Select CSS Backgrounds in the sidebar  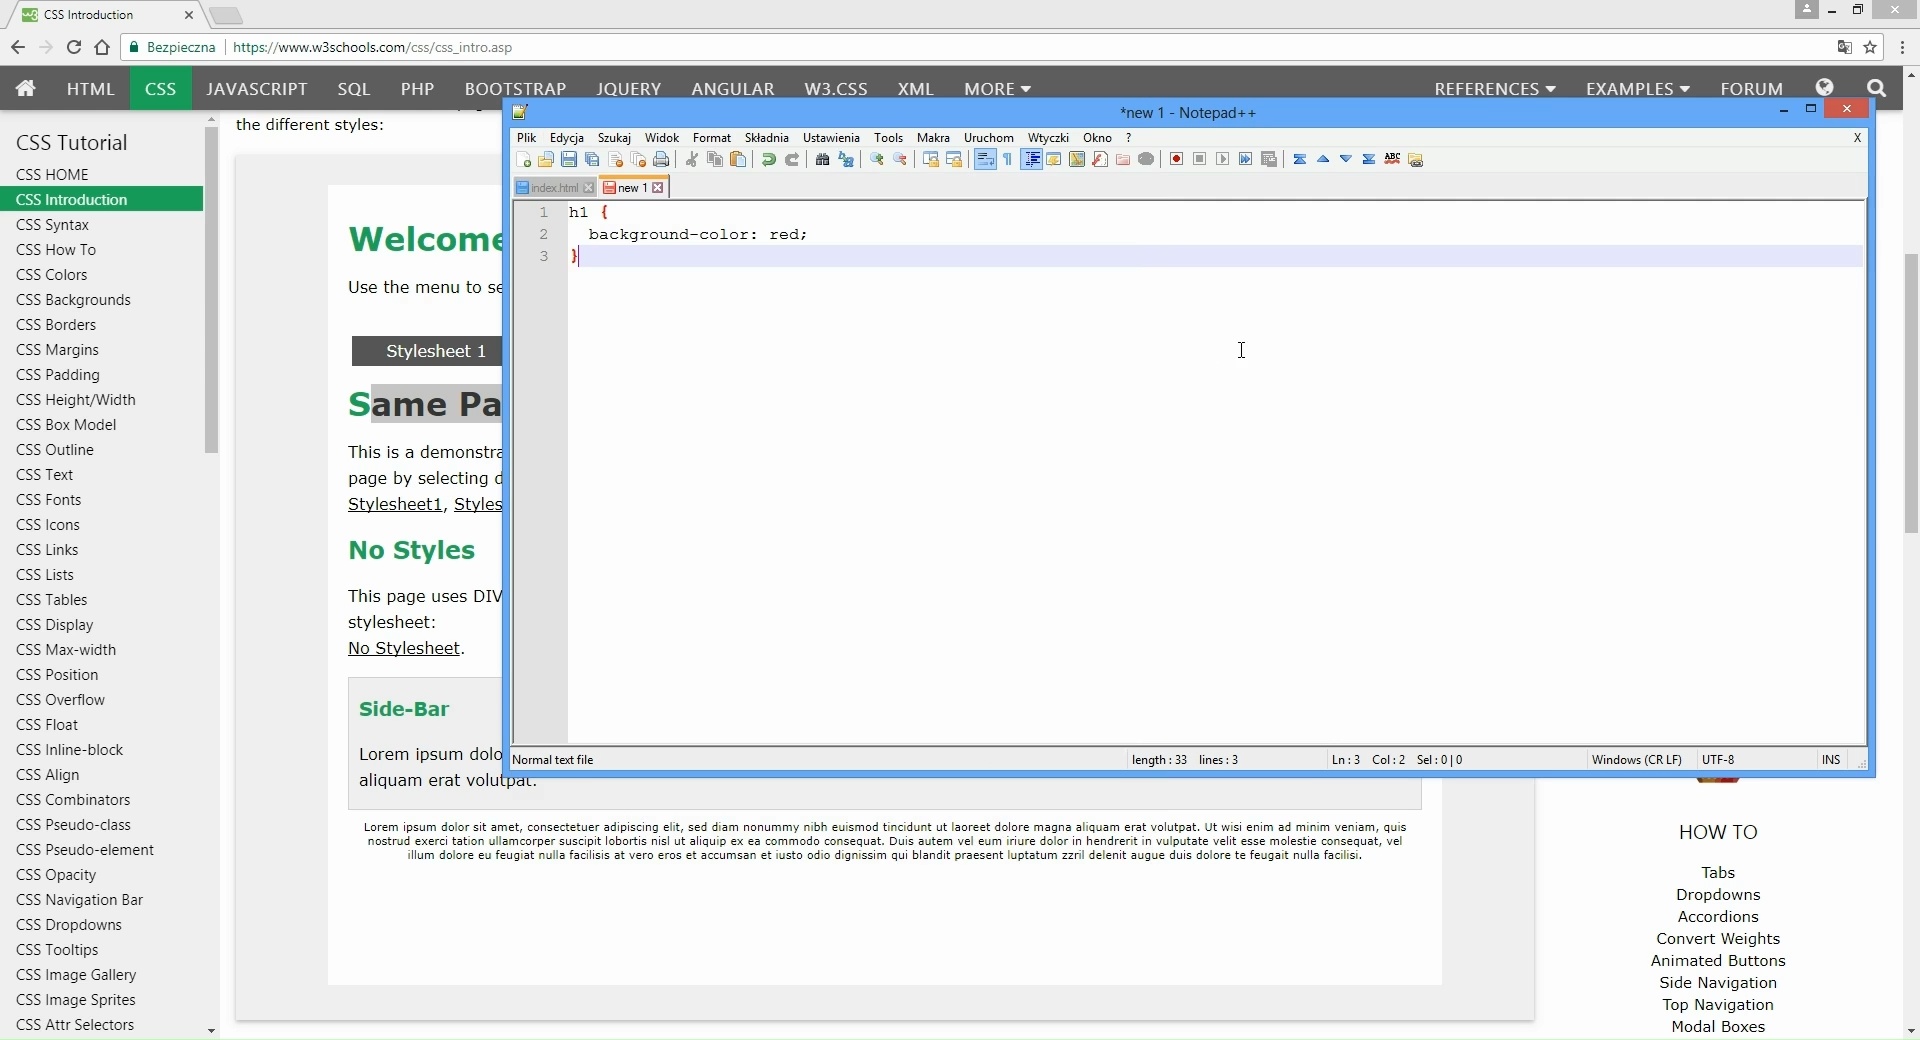pos(74,299)
